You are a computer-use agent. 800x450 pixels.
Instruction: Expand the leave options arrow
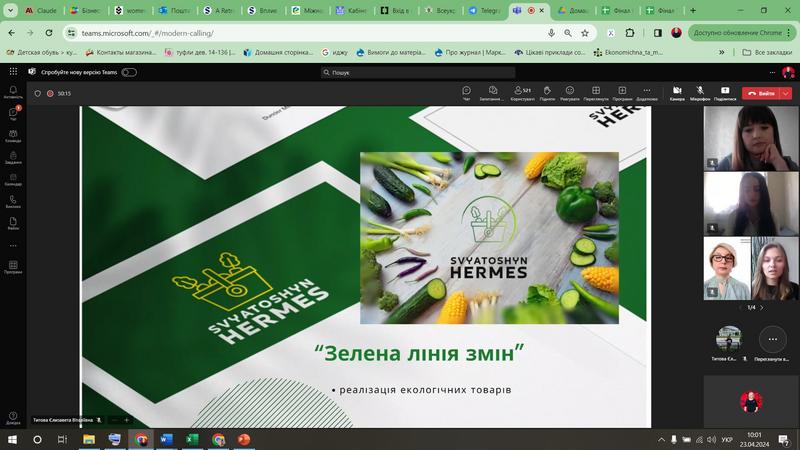coord(786,93)
